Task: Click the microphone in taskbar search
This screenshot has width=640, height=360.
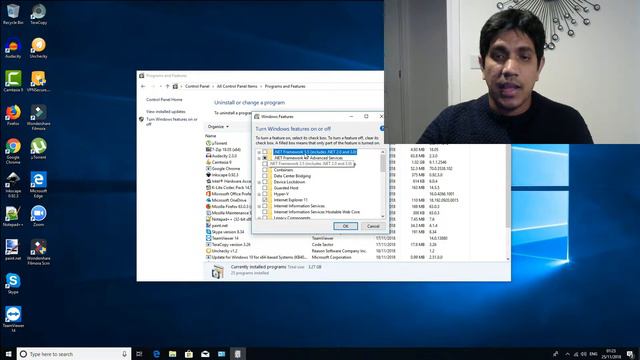Action: pyautogui.click(x=124, y=354)
